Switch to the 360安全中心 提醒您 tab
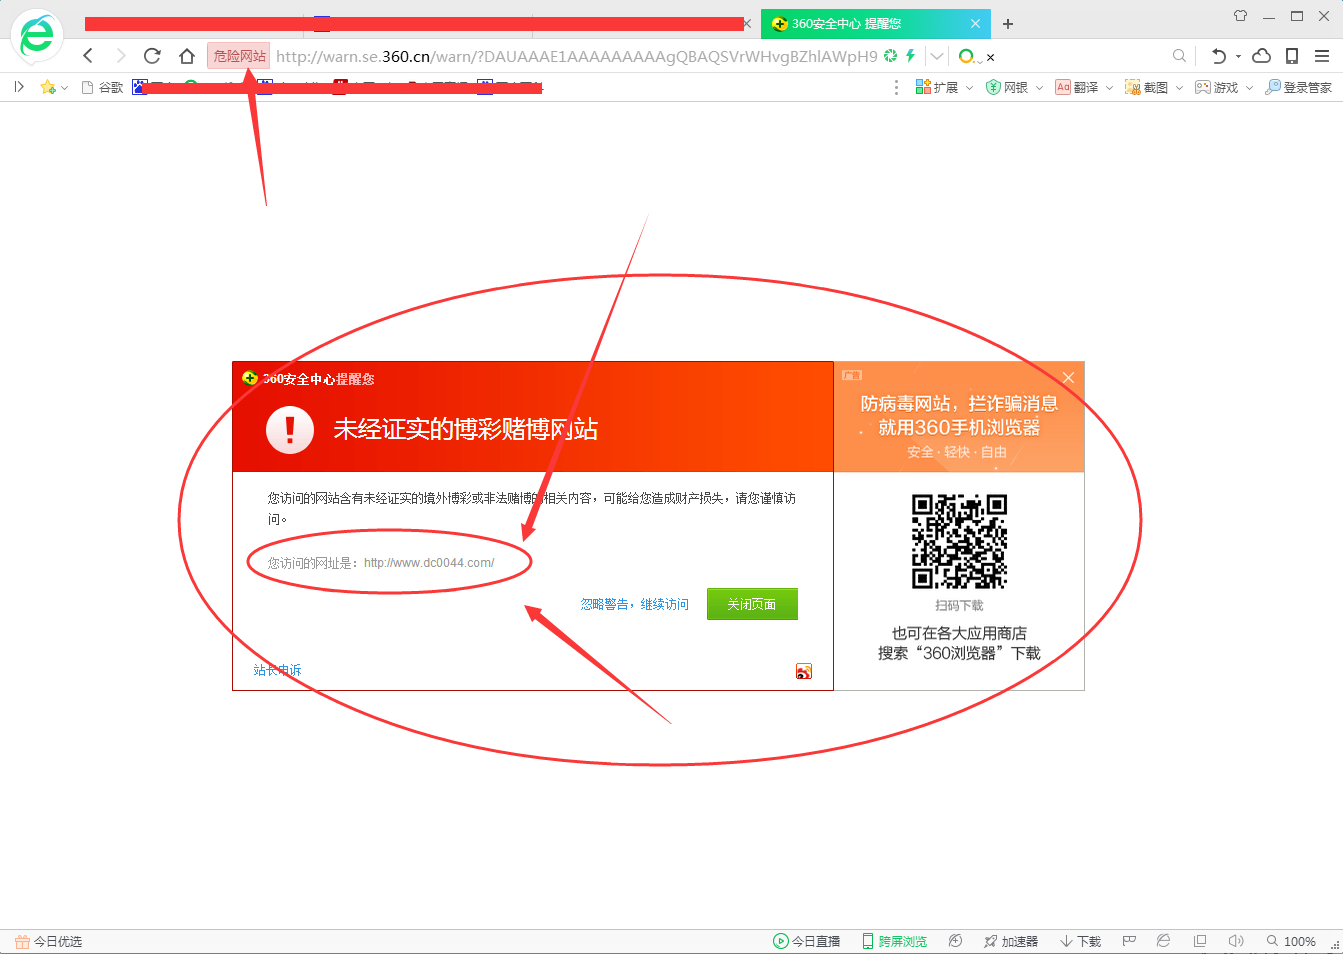This screenshot has height=954, width=1343. pyautogui.click(x=845, y=24)
